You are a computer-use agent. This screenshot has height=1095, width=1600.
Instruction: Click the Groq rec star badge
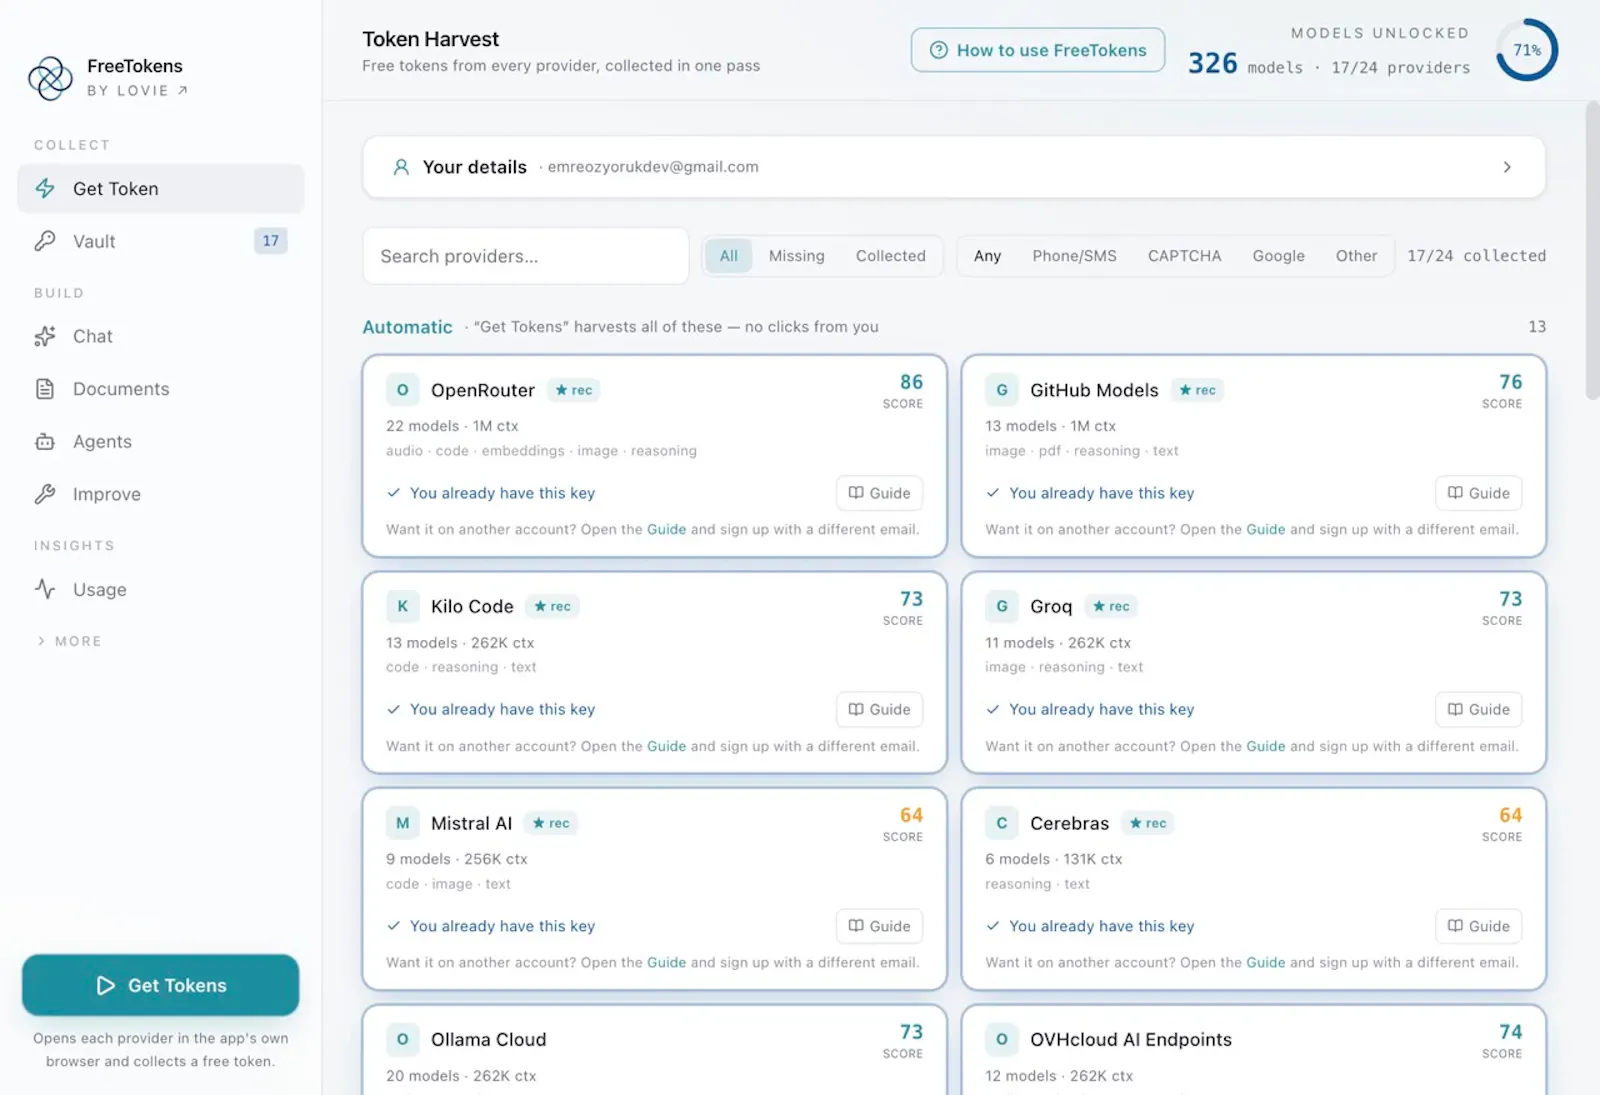coord(1111,606)
